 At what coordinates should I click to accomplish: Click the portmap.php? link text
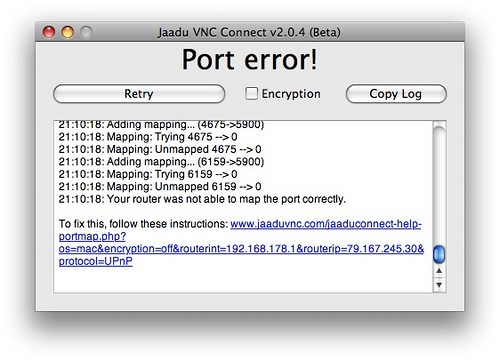point(92,236)
